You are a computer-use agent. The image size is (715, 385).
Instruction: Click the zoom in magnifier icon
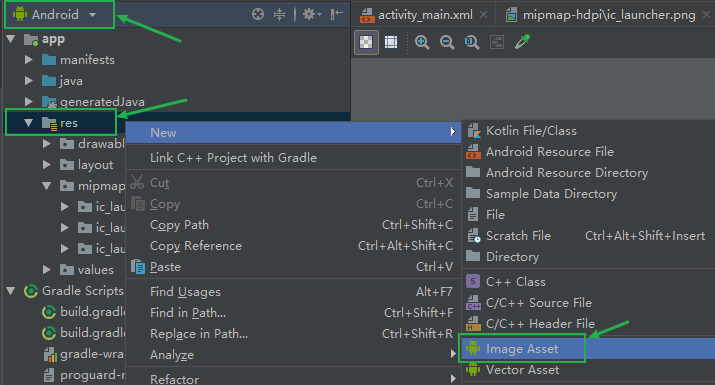422,42
